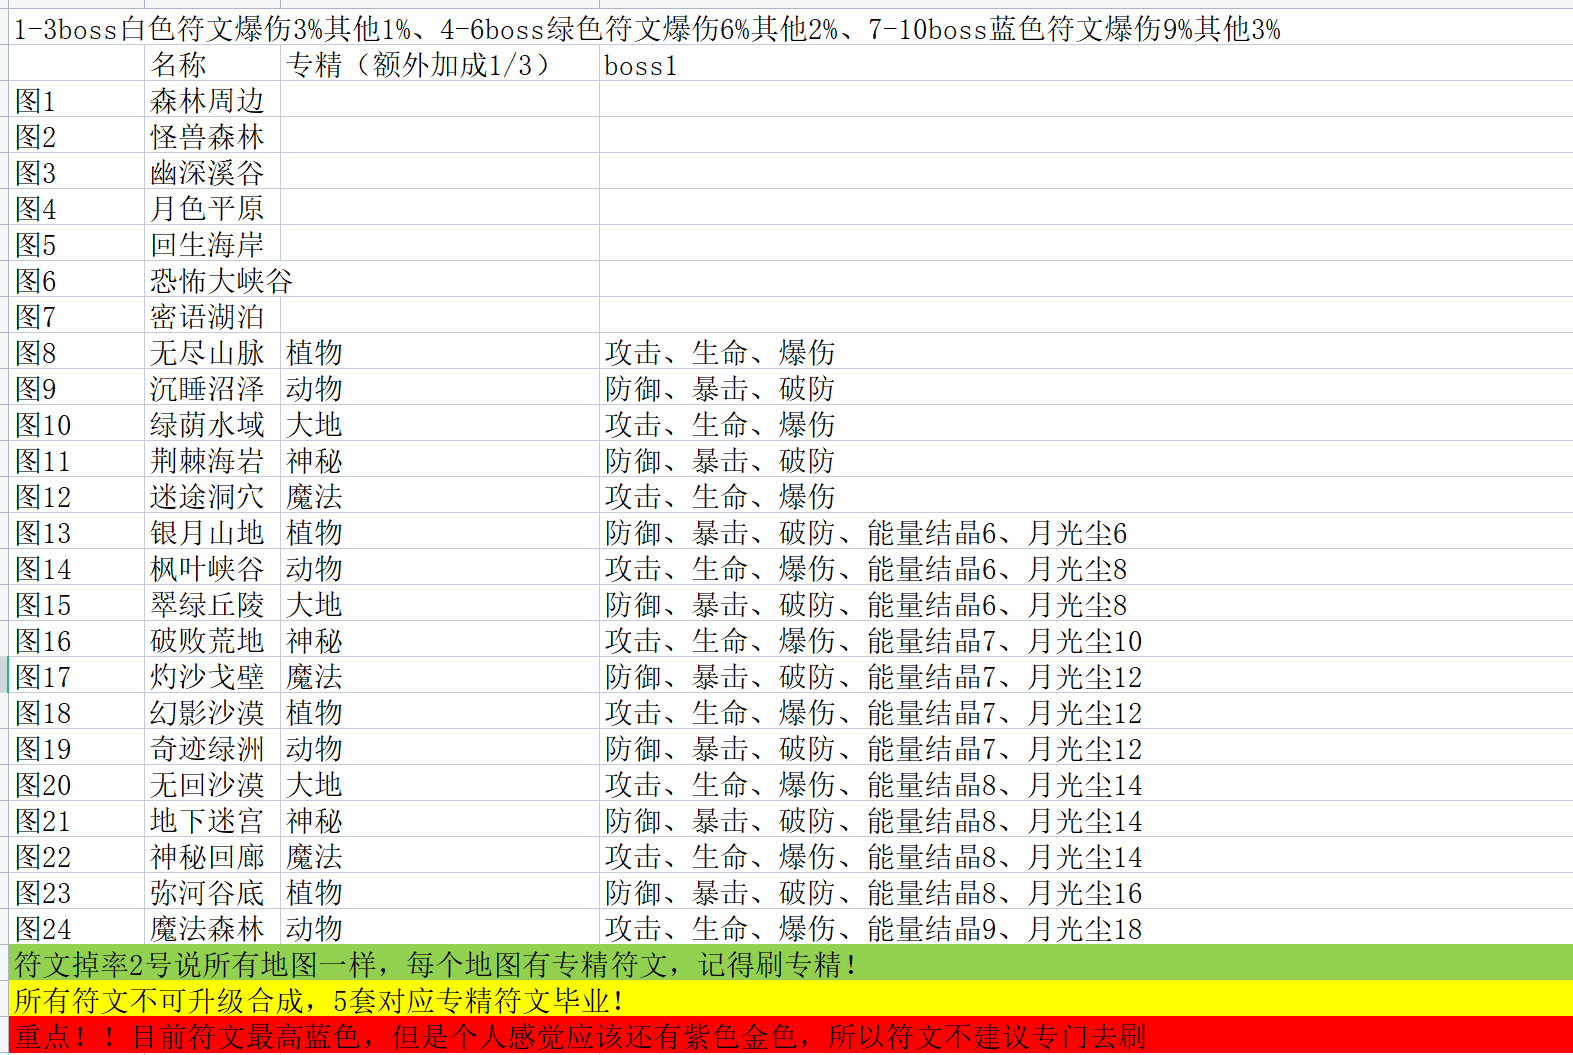Select the red row starting with '重点！！'
This screenshot has width=1573, height=1055.
[x=791, y=1036]
